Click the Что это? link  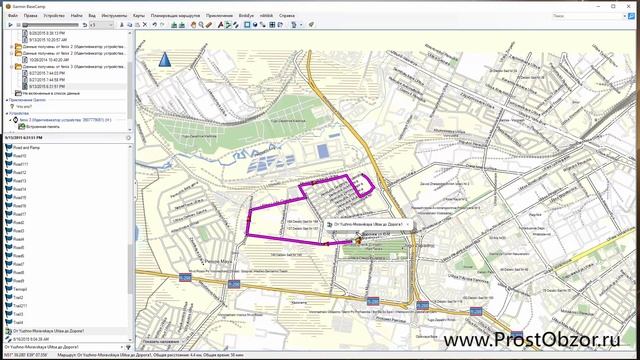[x=24, y=107]
